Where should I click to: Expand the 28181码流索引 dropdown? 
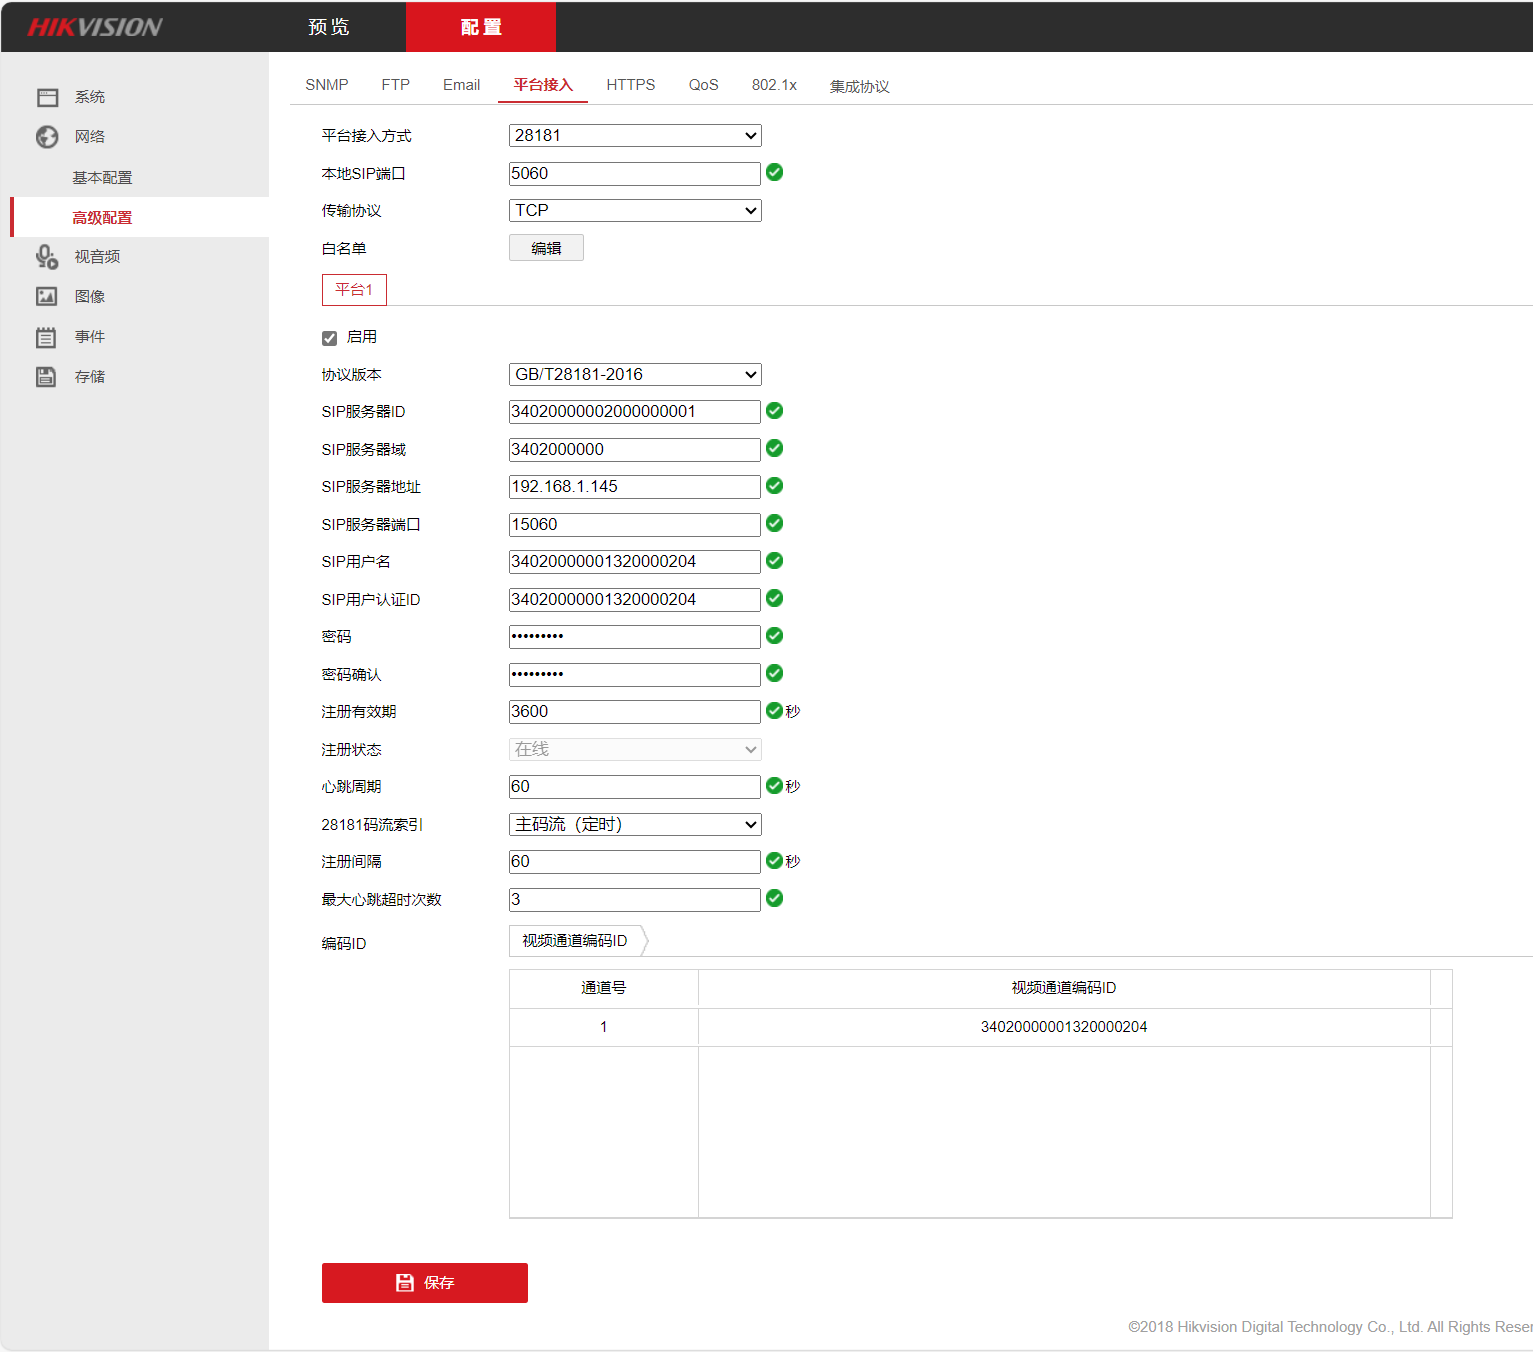pyautogui.click(x=635, y=824)
